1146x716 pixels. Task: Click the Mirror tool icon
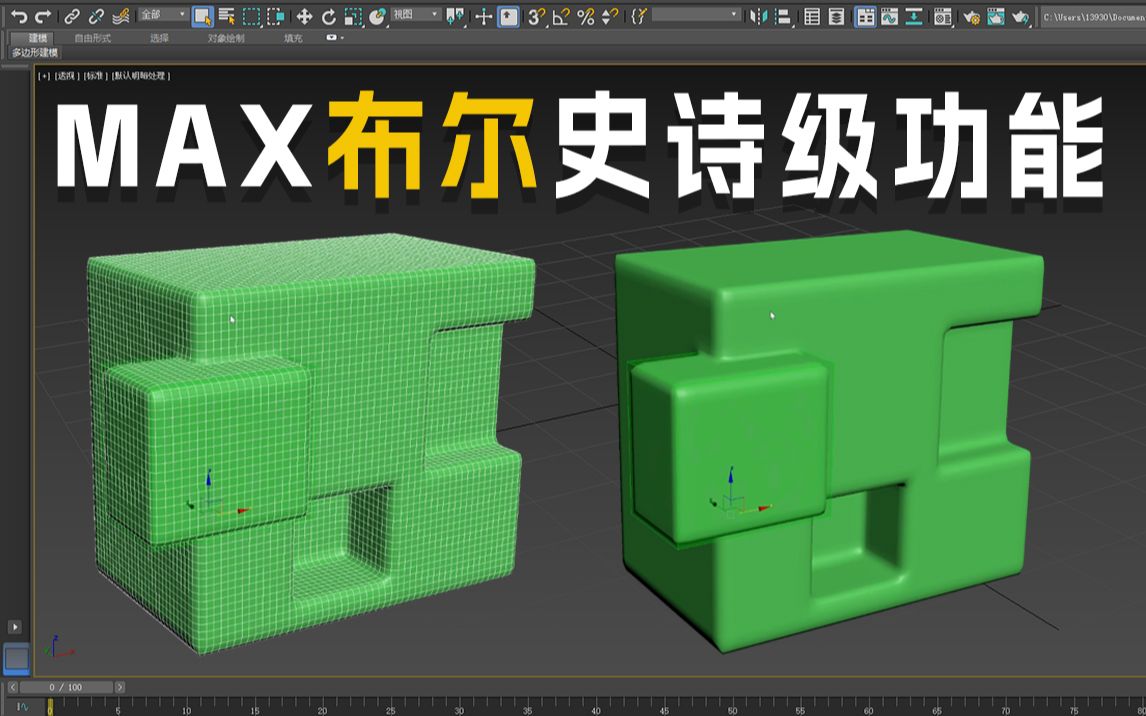click(x=758, y=14)
